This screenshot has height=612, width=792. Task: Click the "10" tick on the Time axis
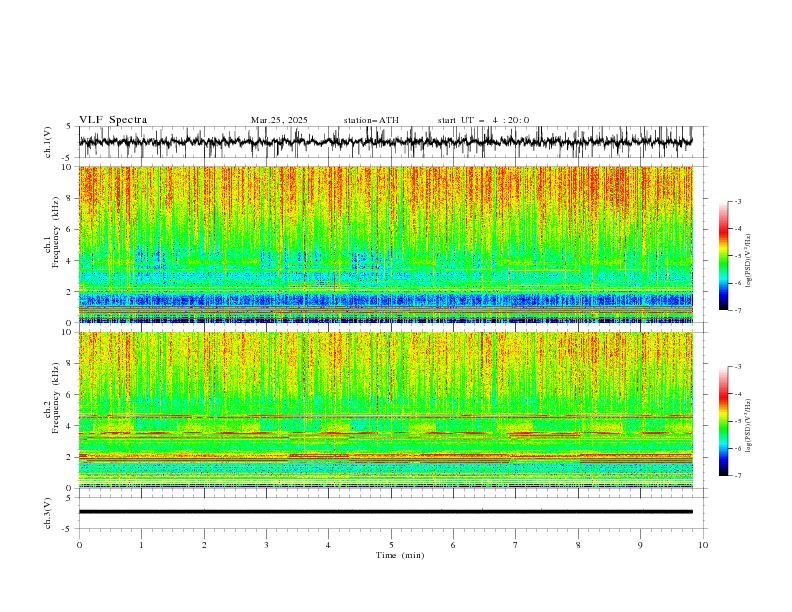click(x=703, y=545)
